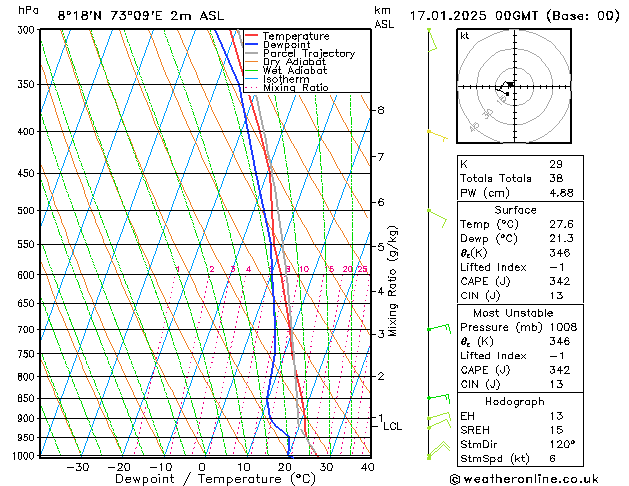The height and width of the screenshot is (486, 629).
Task: Click the weatheronline.co.uk copyright link
Action: 524,479
